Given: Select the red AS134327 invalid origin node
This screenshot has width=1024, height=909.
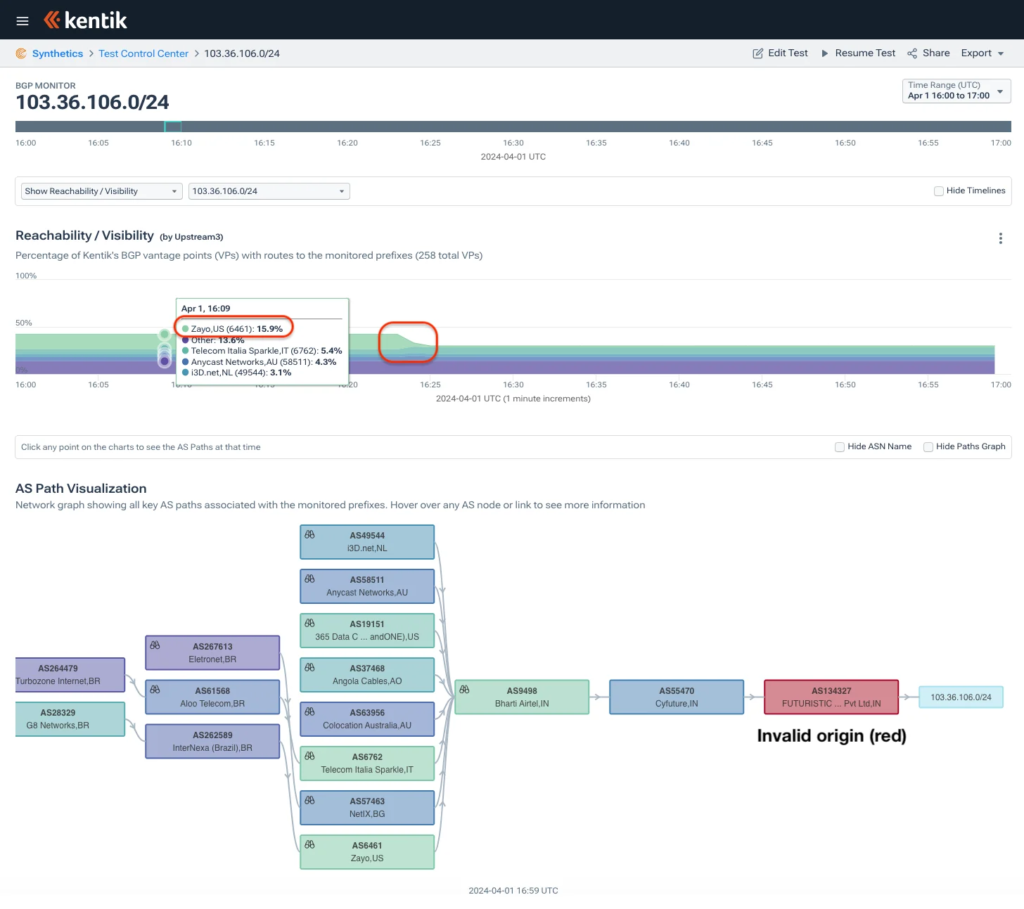Looking at the screenshot, I should click(830, 696).
